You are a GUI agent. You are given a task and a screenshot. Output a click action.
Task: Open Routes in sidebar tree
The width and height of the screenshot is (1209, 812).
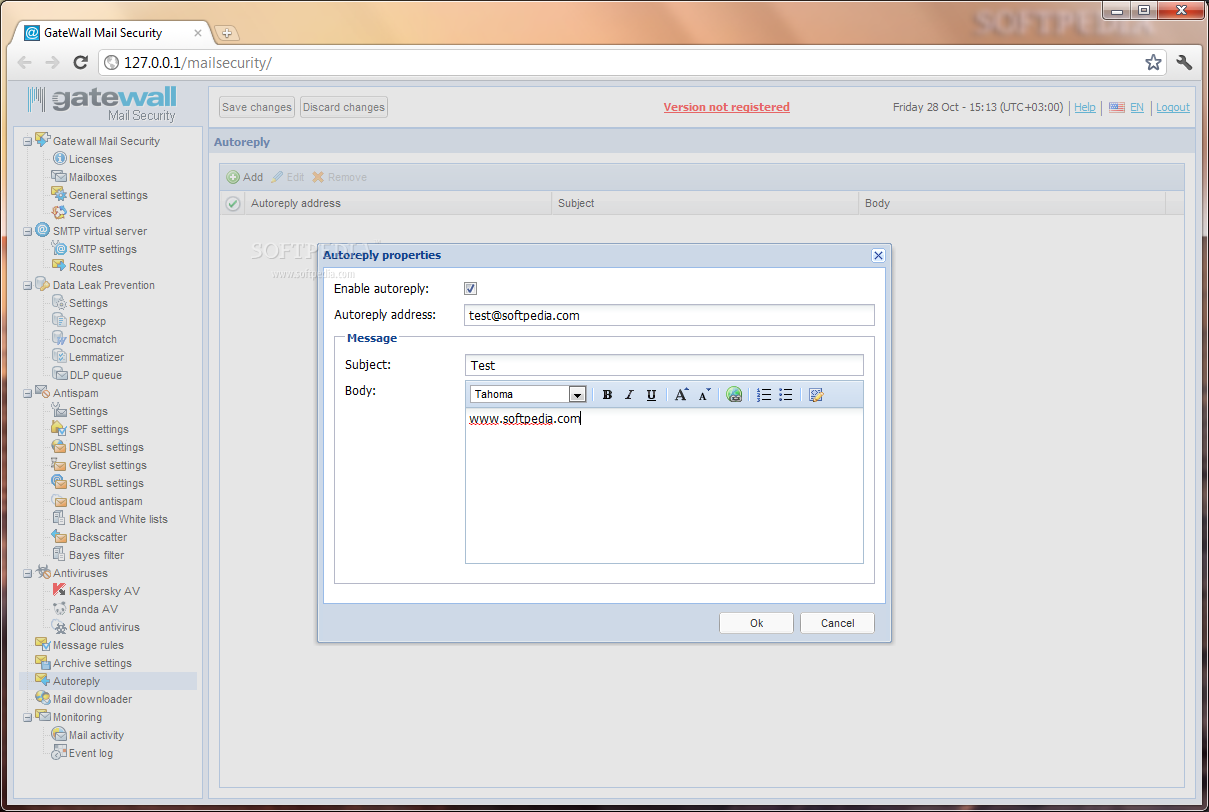point(86,267)
